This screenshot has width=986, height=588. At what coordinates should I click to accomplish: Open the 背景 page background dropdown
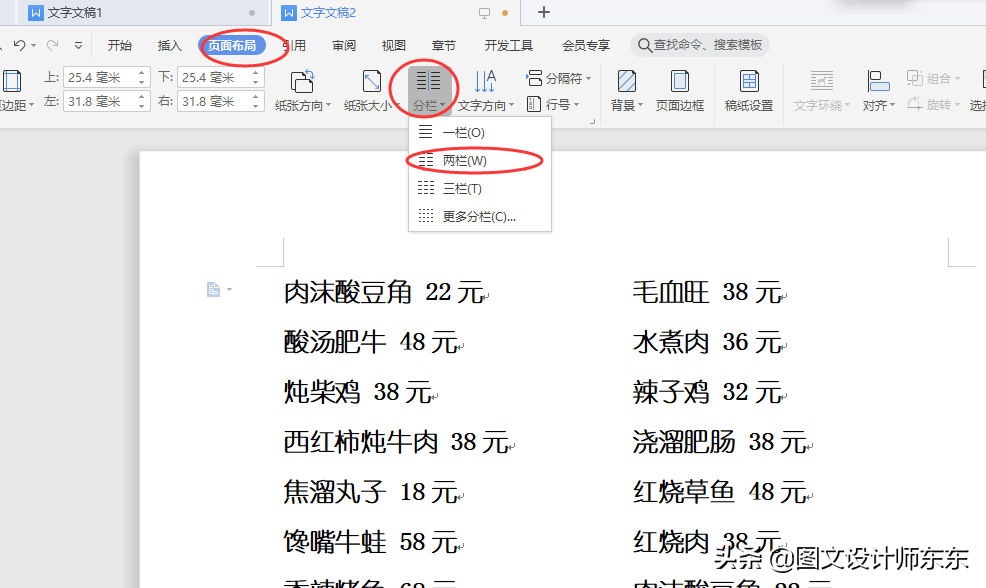tap(626, 91)
